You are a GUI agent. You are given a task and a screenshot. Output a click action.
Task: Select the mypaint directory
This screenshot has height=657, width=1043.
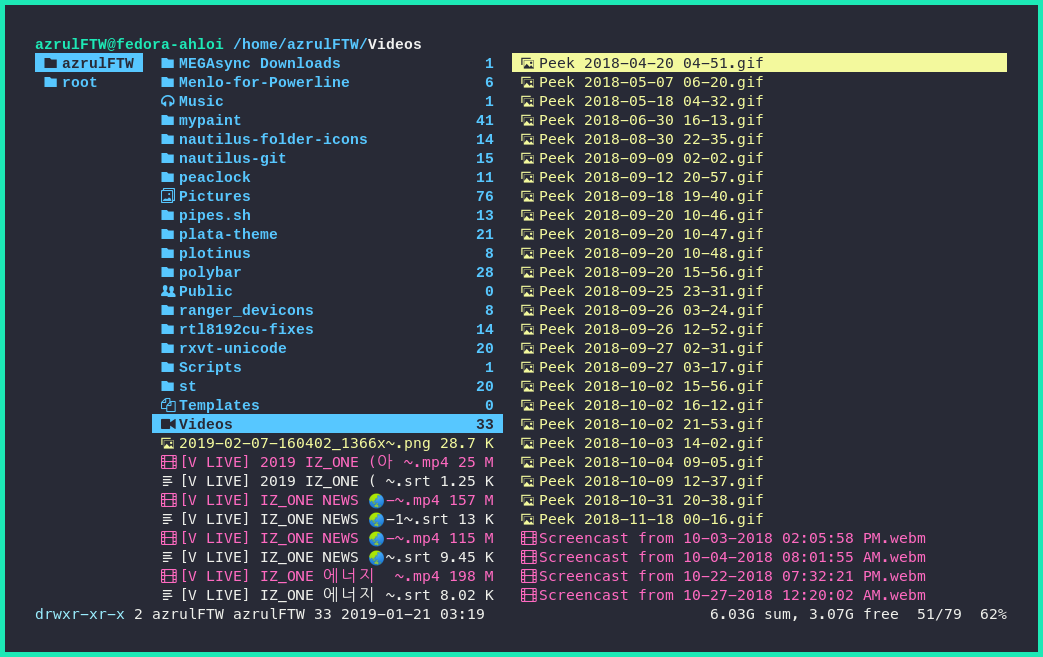click(327, 120)
